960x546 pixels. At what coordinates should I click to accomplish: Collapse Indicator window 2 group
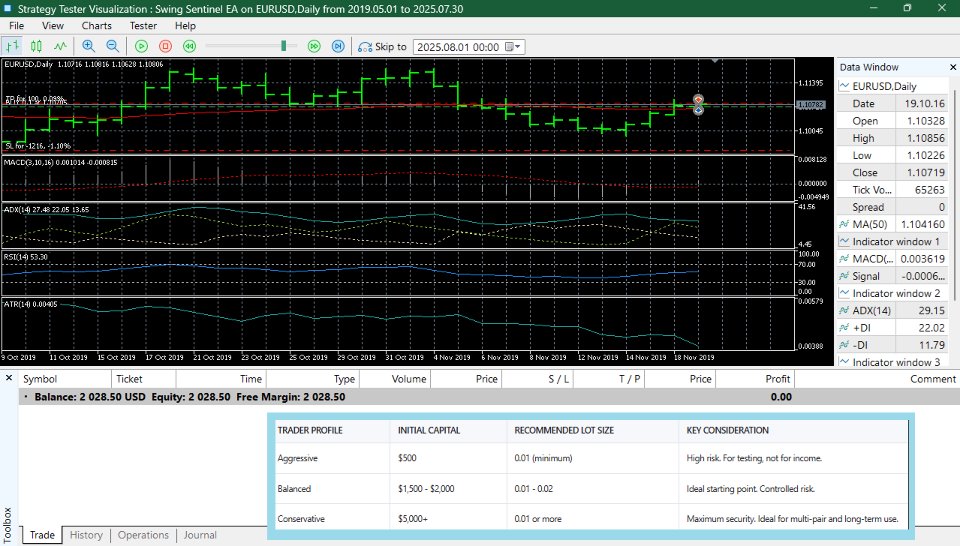pos(844,293)
